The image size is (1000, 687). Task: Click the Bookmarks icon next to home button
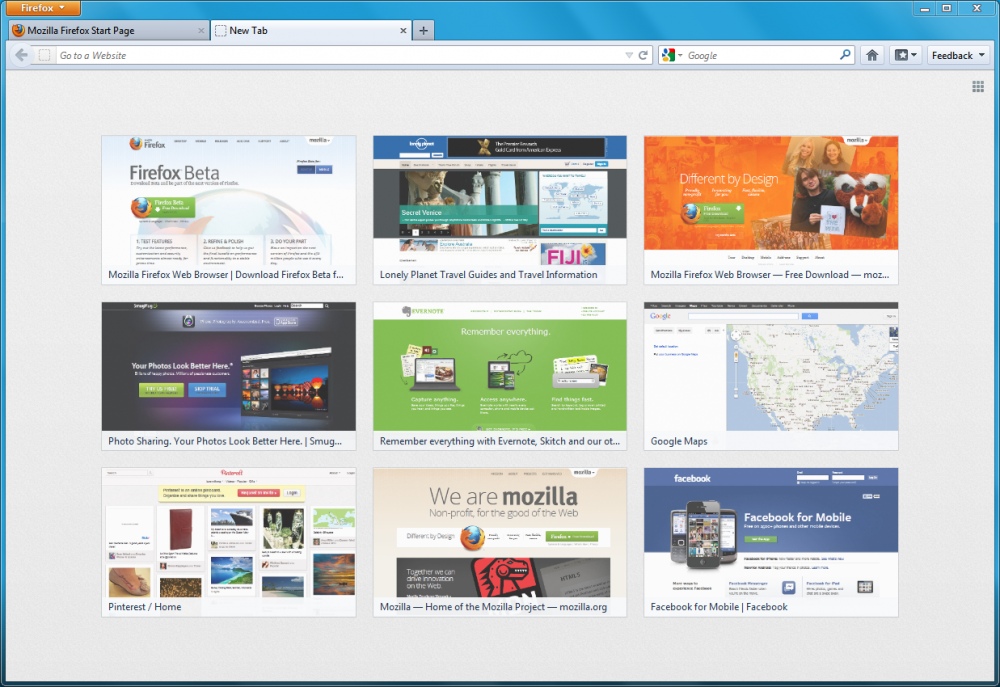click(902, 55)
